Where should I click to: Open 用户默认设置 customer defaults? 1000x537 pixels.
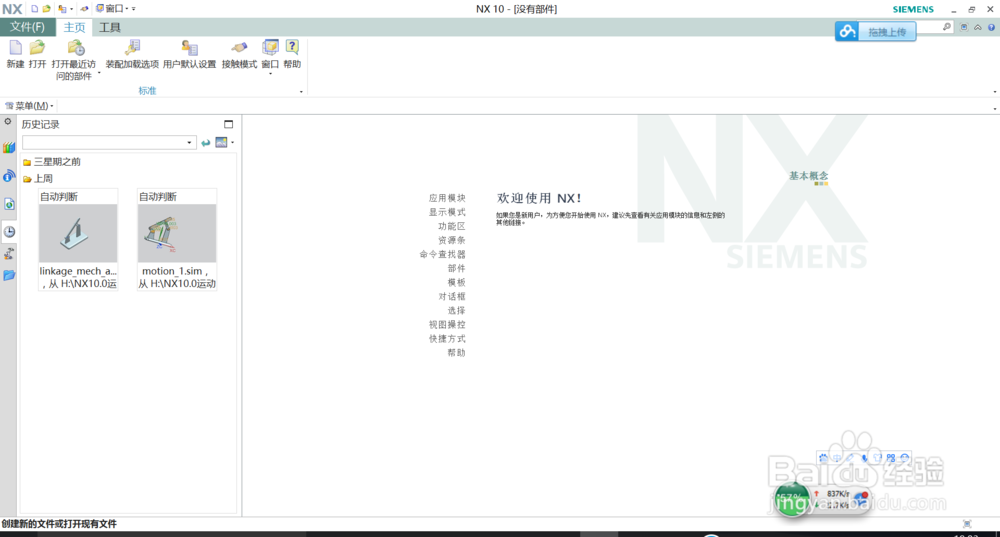click(x=189, y=54)
